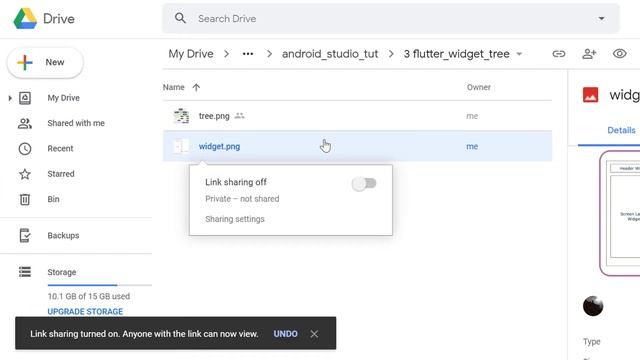This screenshot has height=360, width=640.
Task: Expand My Drive tree arrow
Action: [x=10, y=98]
